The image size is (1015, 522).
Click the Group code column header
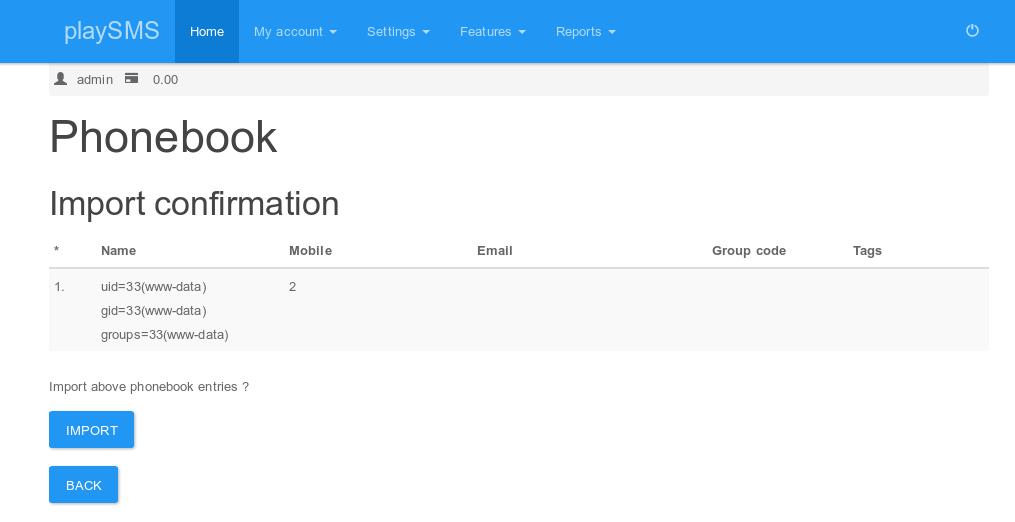(x=748, y=251)
